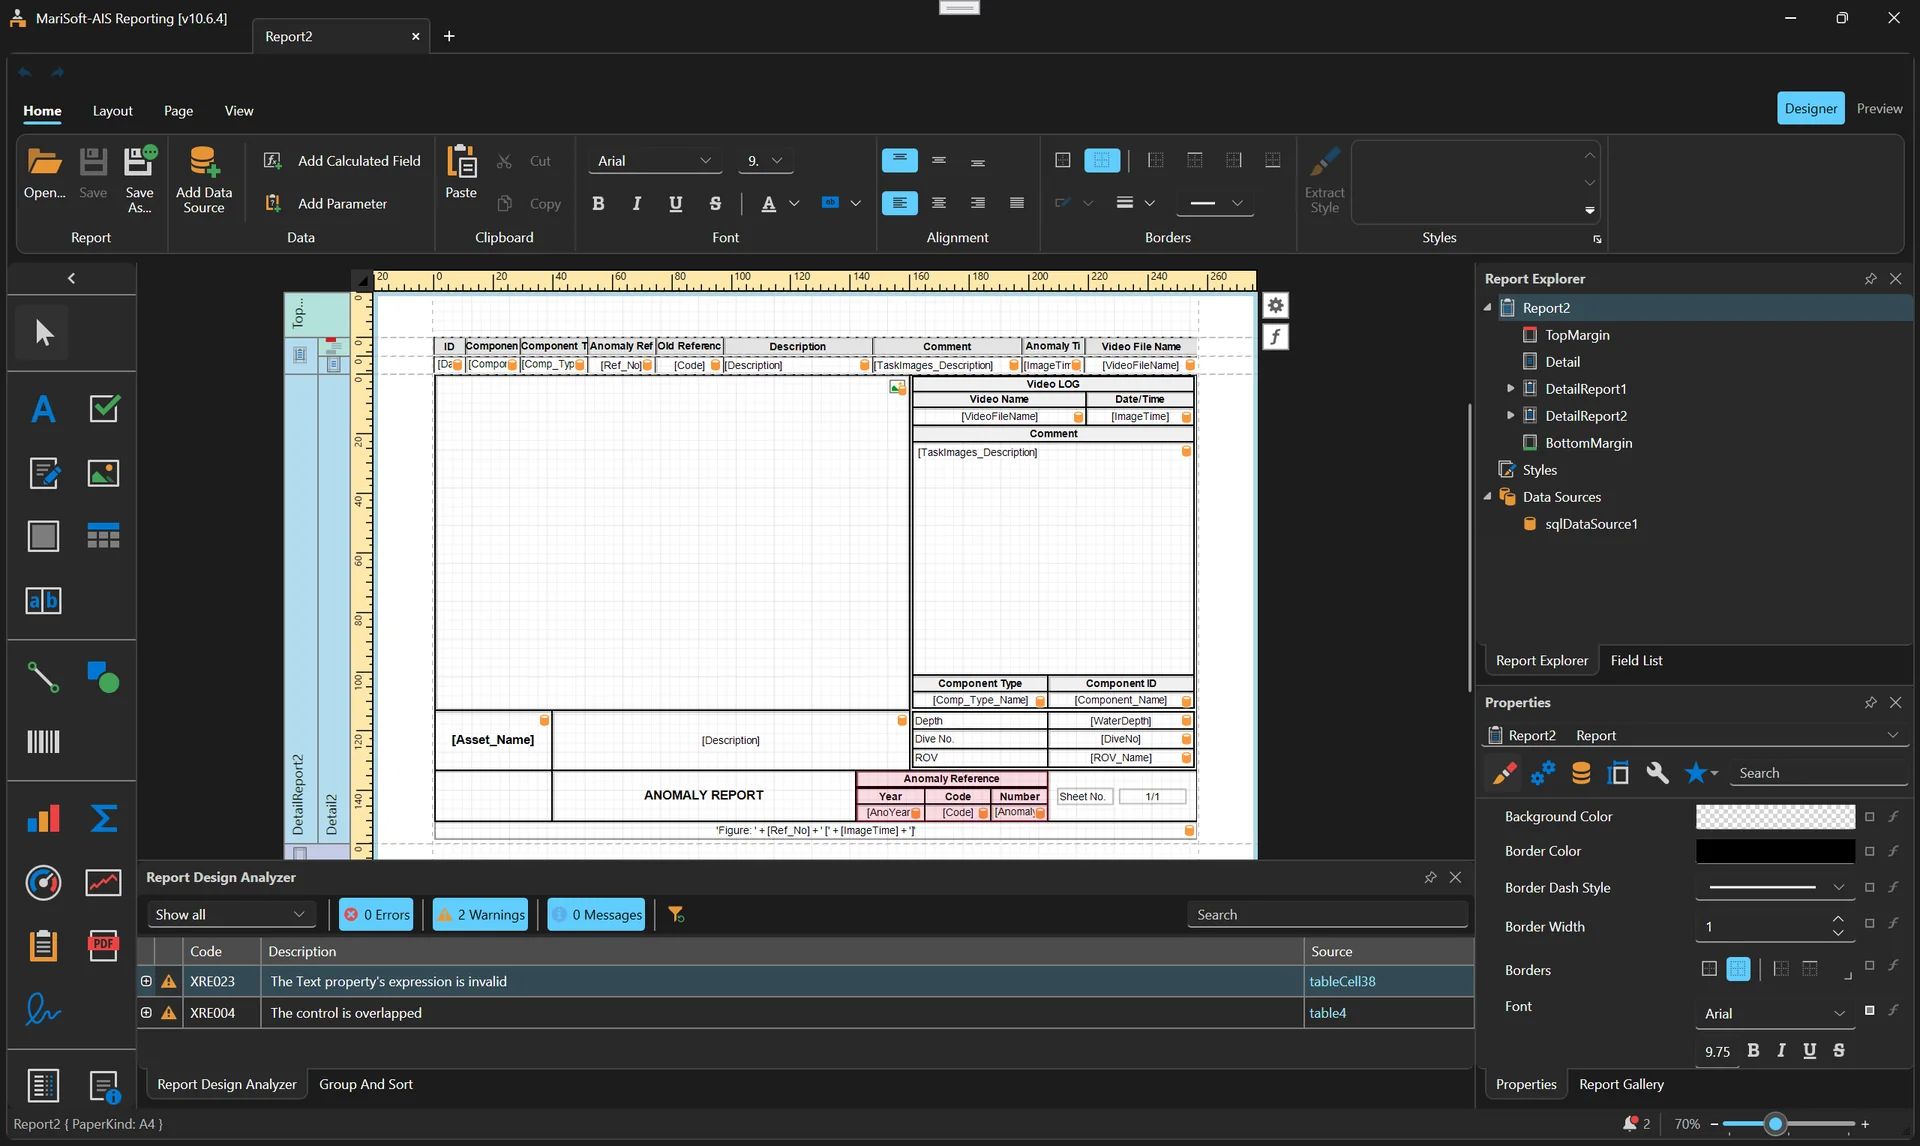Image resolution: width=1920 pixels, height=1146 pixels.
Task: Select the Pointer tool in the toolbox
Action: (x=43, y=333)
